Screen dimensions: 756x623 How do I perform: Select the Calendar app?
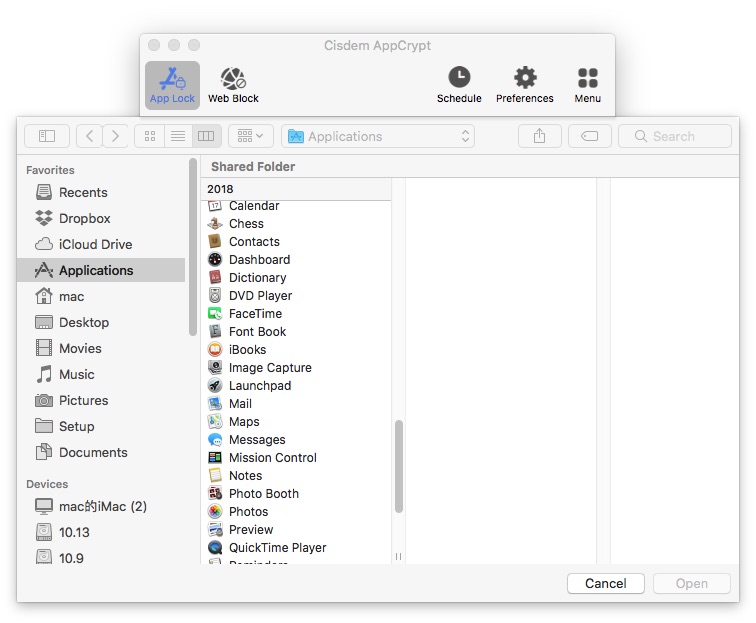click(x=296, y=206)
